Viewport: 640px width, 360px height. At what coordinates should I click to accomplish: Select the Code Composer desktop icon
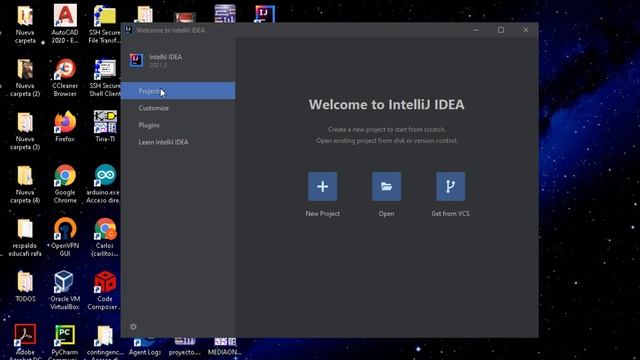[x=104, y=290]
